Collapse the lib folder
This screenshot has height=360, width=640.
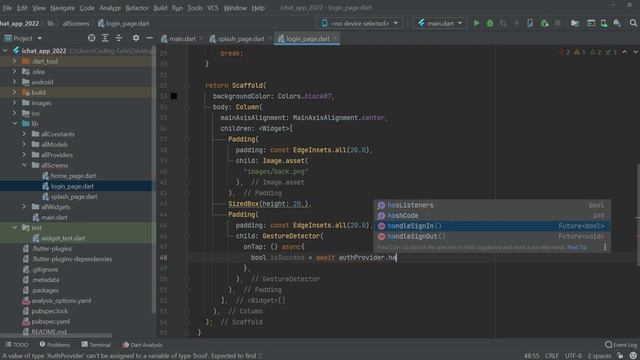pos(14,124)
